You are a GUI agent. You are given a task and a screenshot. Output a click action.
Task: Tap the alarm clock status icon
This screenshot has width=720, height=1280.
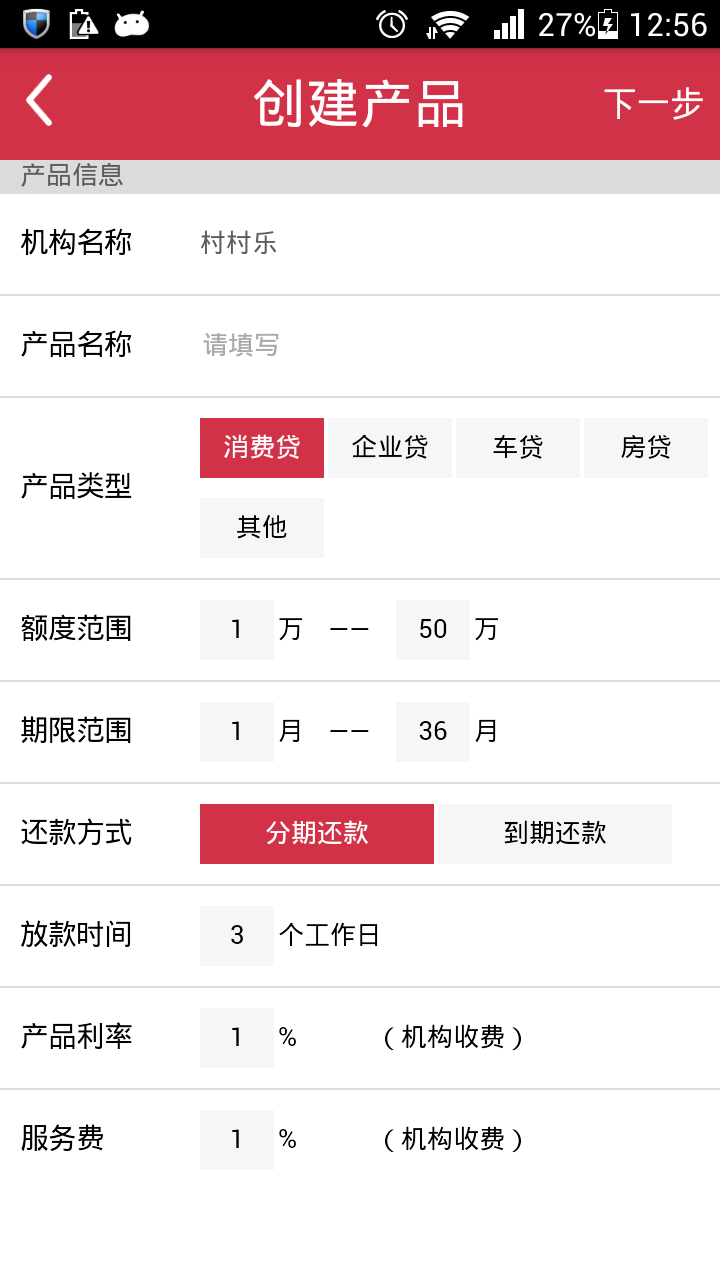392,24
